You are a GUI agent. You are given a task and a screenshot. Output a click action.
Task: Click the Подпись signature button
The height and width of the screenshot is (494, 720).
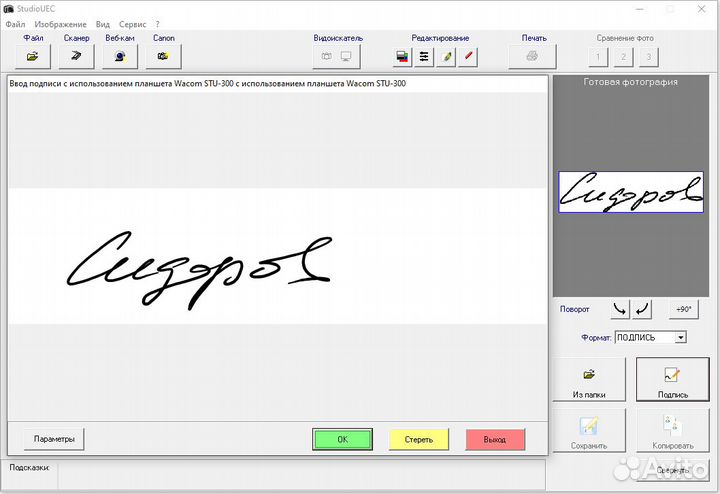[673, 379]
